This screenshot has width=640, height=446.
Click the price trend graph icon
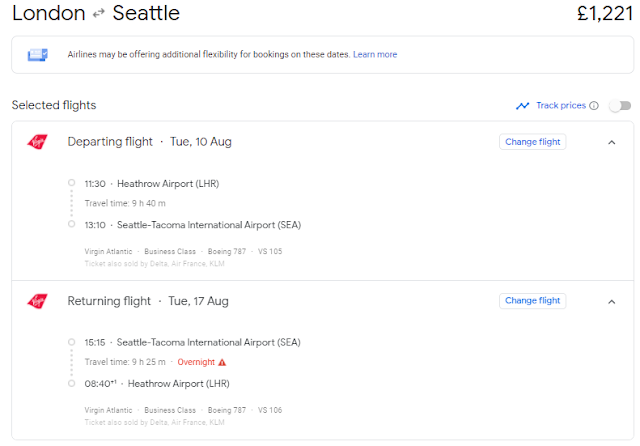pos(522,106)
